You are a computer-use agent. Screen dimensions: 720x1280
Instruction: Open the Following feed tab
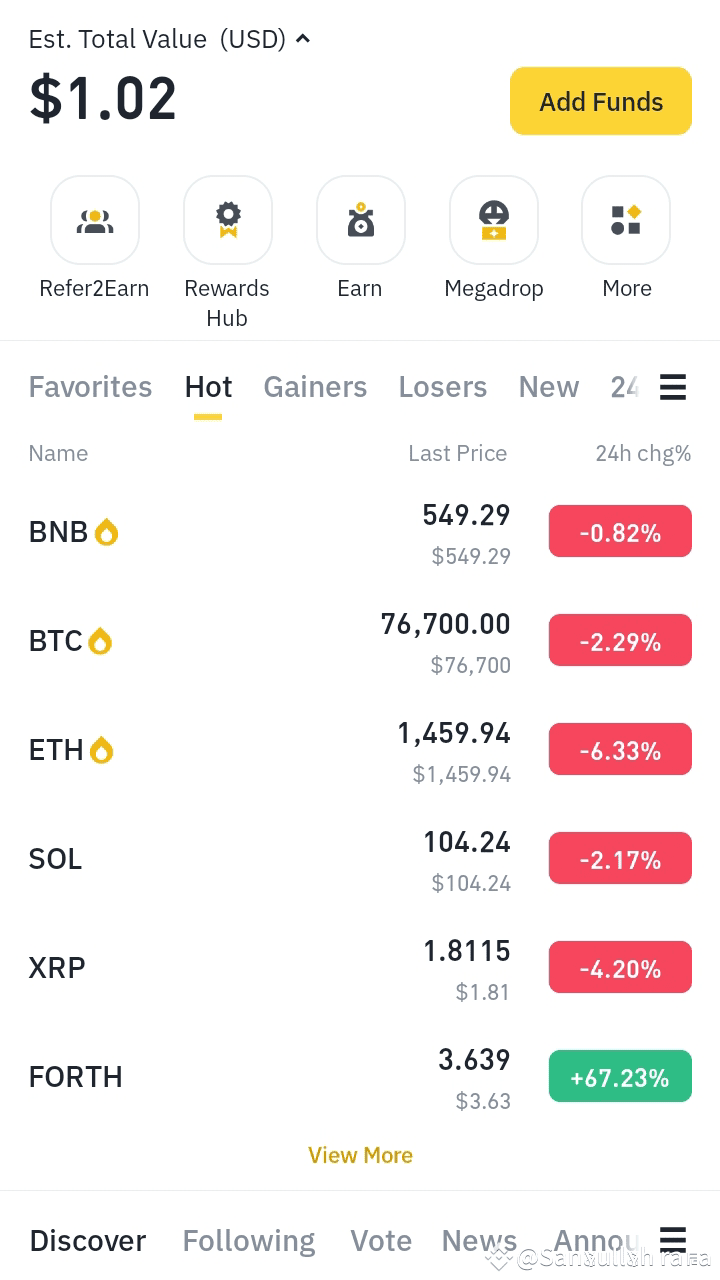pos(249,1241)
